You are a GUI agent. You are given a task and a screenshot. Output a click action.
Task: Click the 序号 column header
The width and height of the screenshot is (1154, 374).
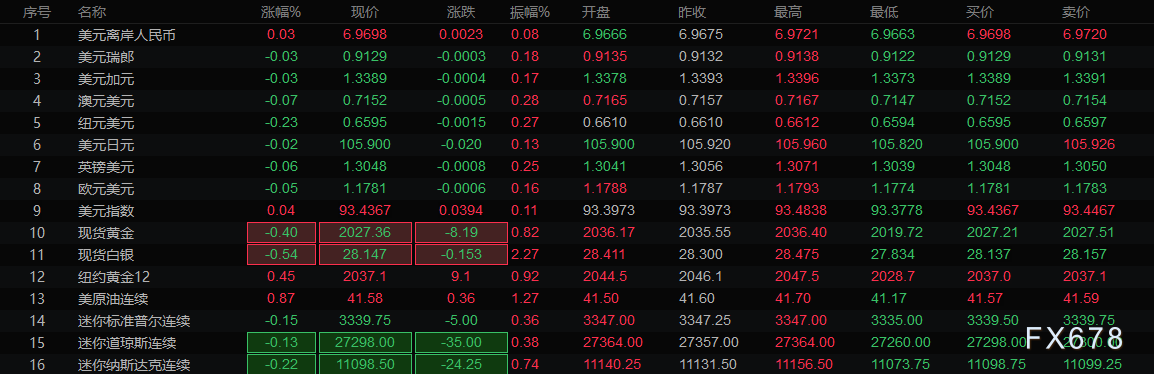[37, 13]
